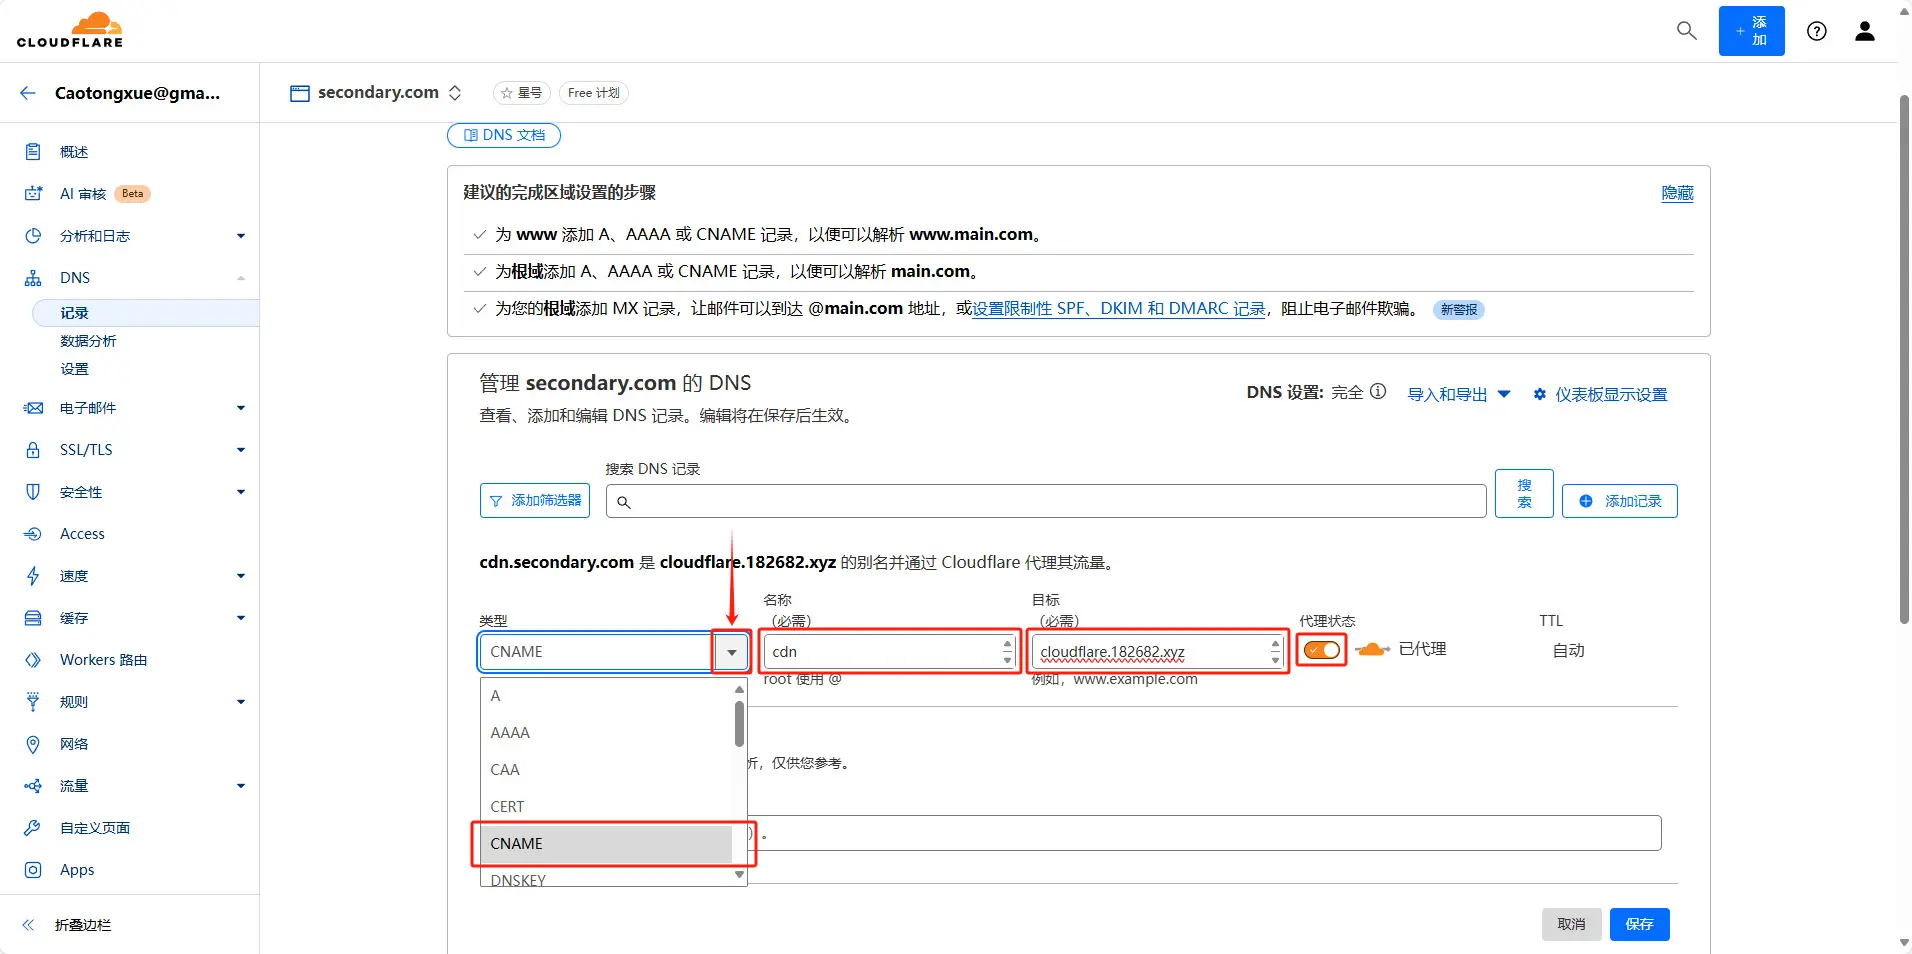Viewport: 1912px width, 954px height.
Task: Open the 导入和导出 dropdown
Action: click(x=1459, y=394)
